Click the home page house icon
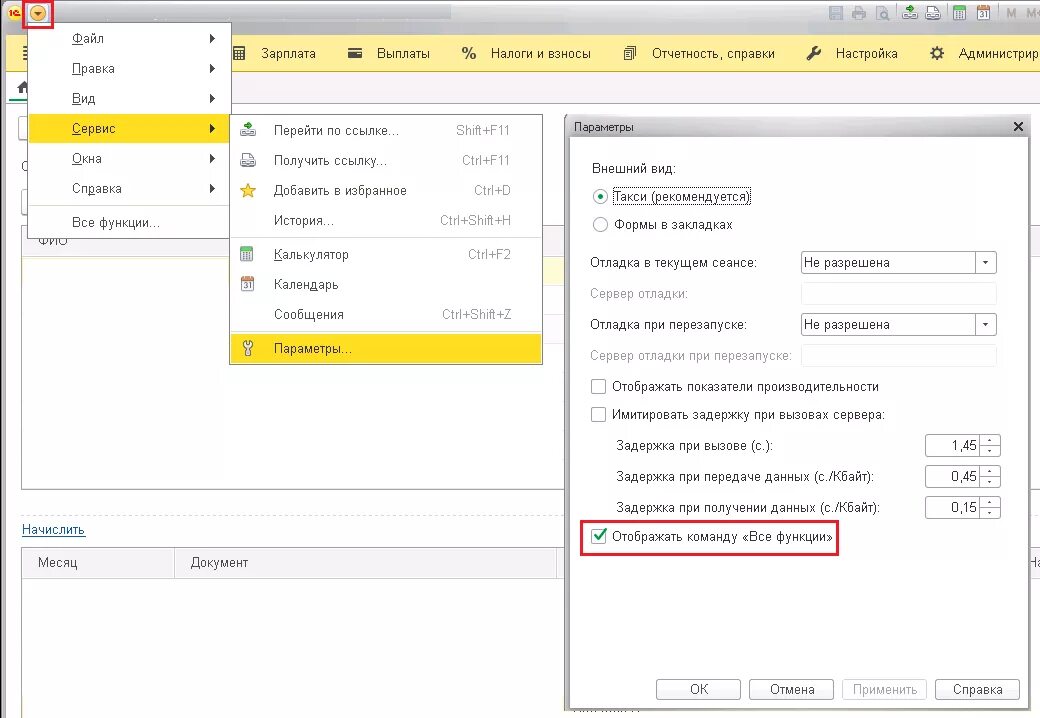The height and width of the screenshot is (718, 1040). click(23, 87)
